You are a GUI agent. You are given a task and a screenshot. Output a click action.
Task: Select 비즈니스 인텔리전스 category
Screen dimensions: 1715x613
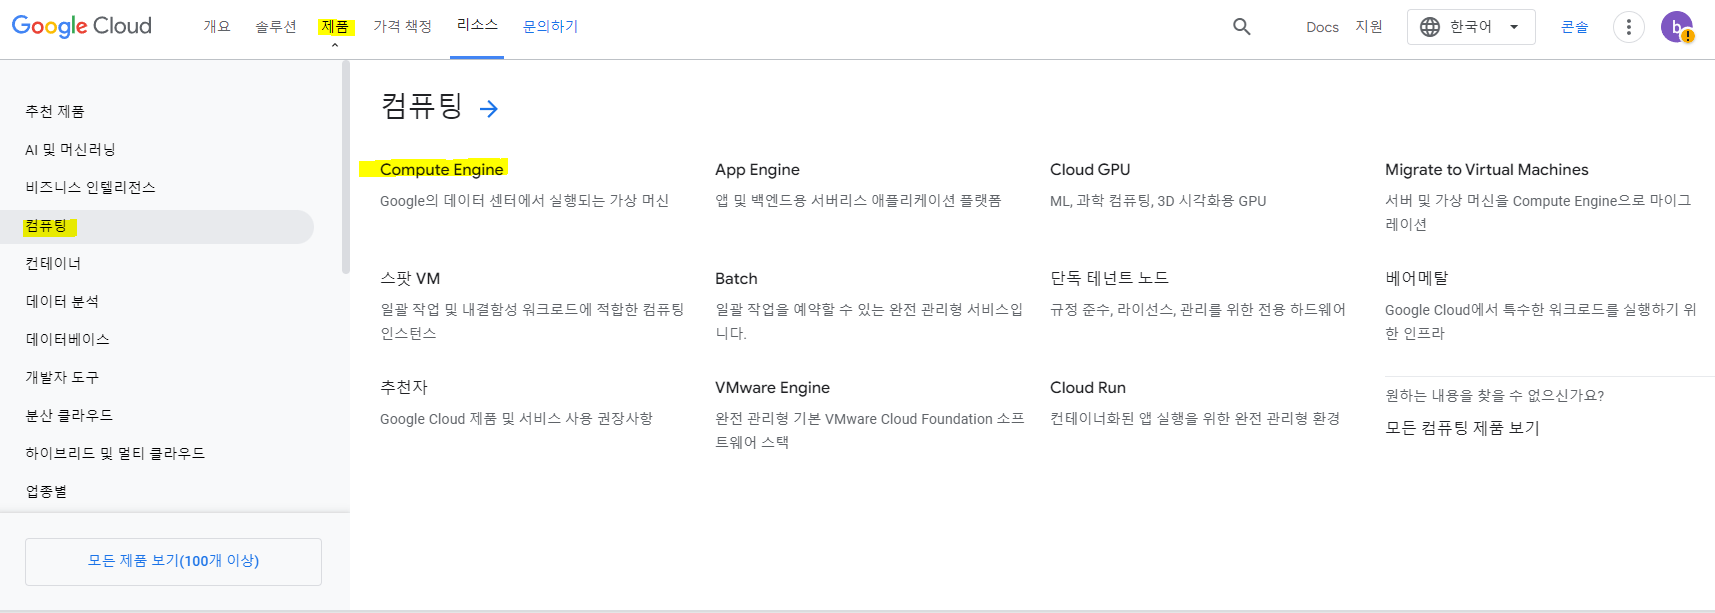[x=90, y=187]
